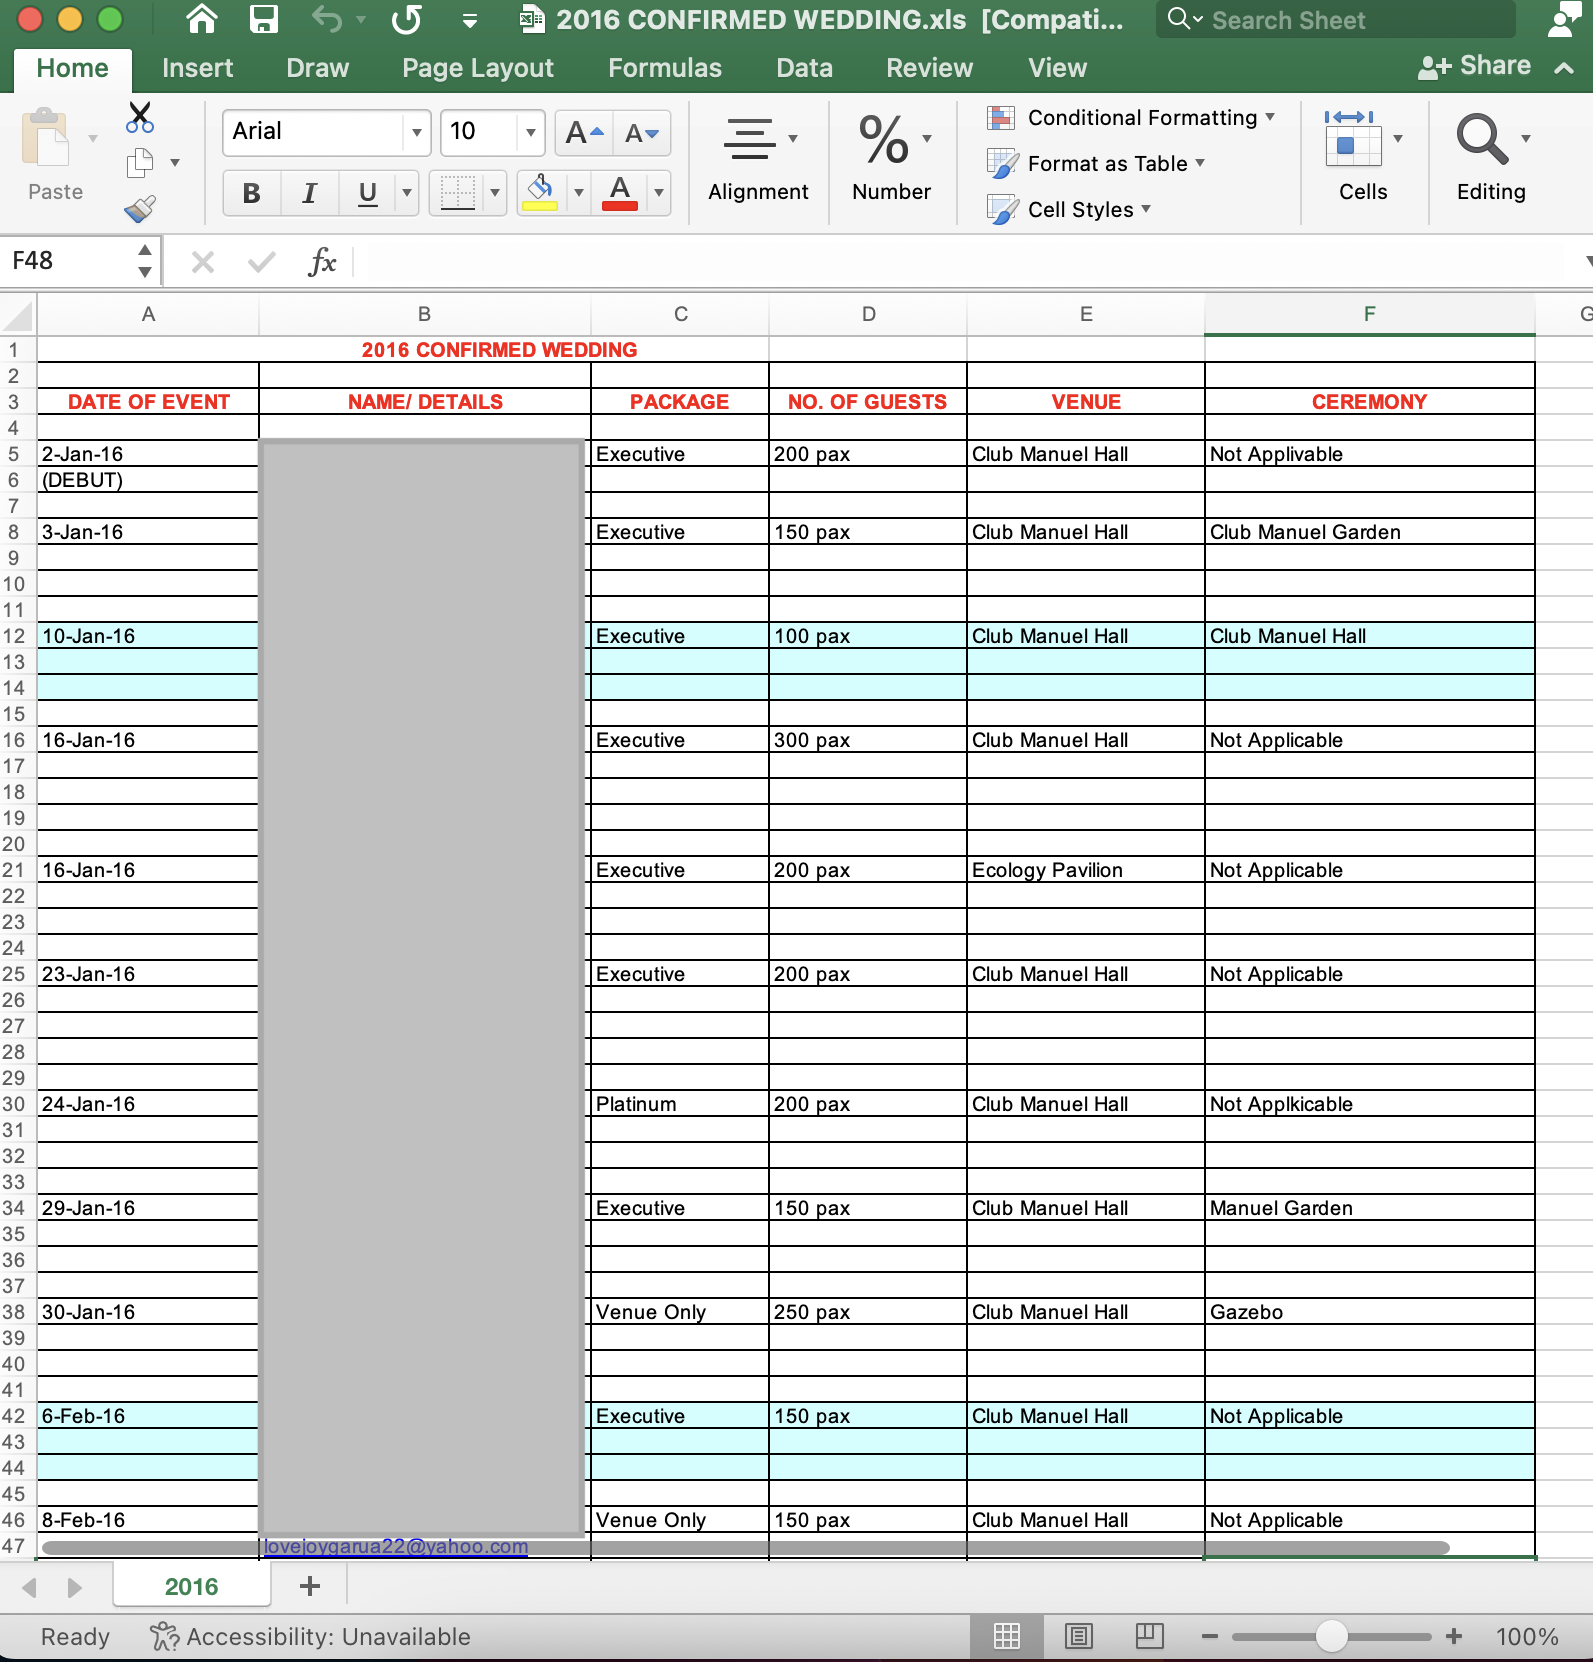The height and width of the screenshot is (1662, 1593).
Task: Open the Formulas tab
Action: 664,68
